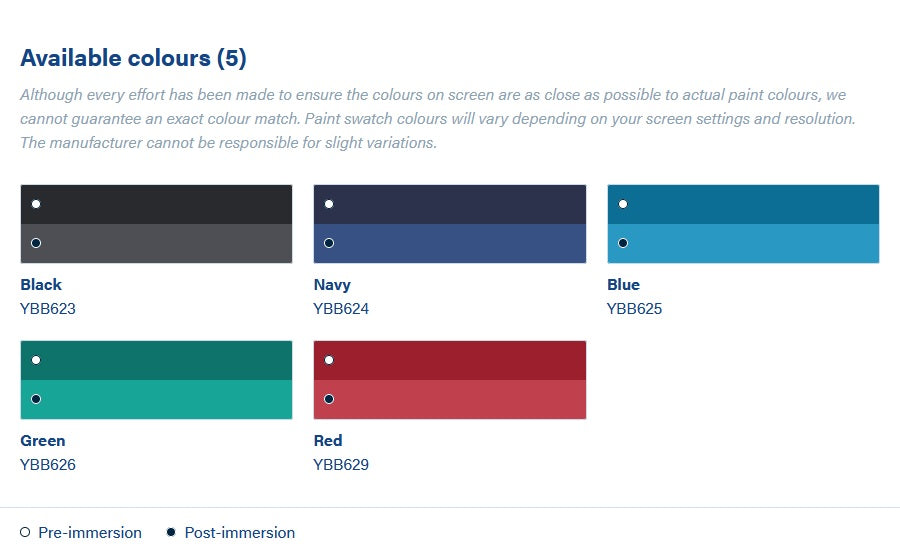Click the Available colours (5) heading
This screenshot has width=900, height=556.
pos(134,58)
